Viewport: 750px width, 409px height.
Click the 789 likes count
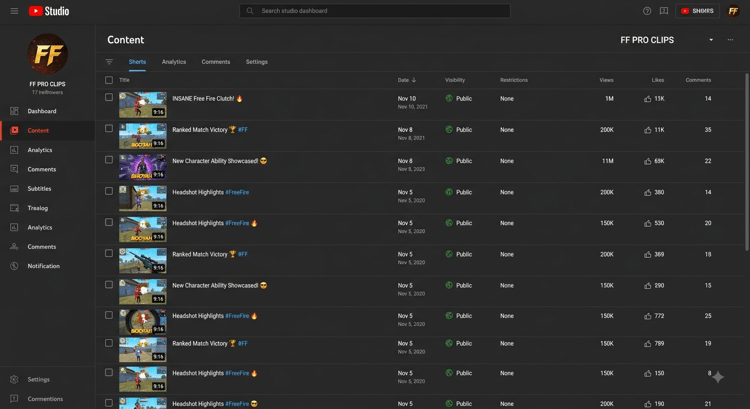[x=659, y=343]
